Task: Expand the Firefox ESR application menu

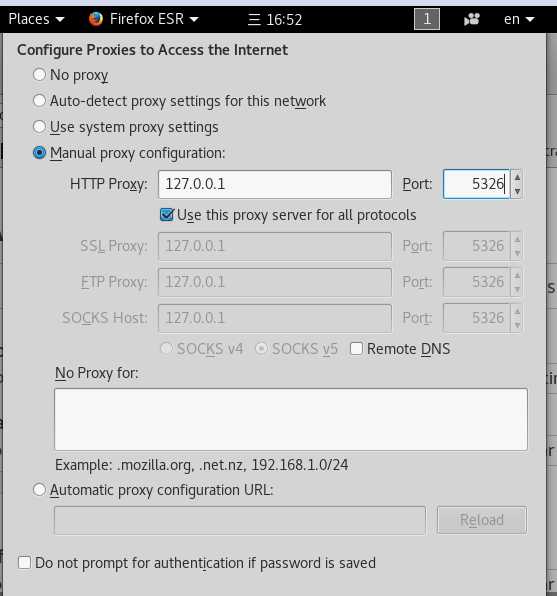Action: [x=154, y=19]
